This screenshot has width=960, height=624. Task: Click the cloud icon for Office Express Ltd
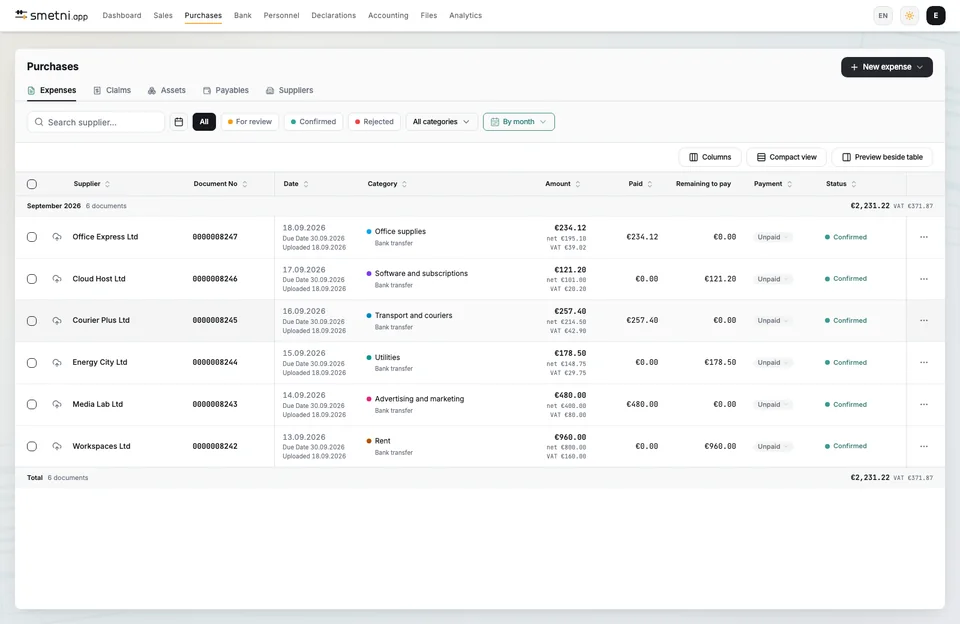(x=57, y=237)
